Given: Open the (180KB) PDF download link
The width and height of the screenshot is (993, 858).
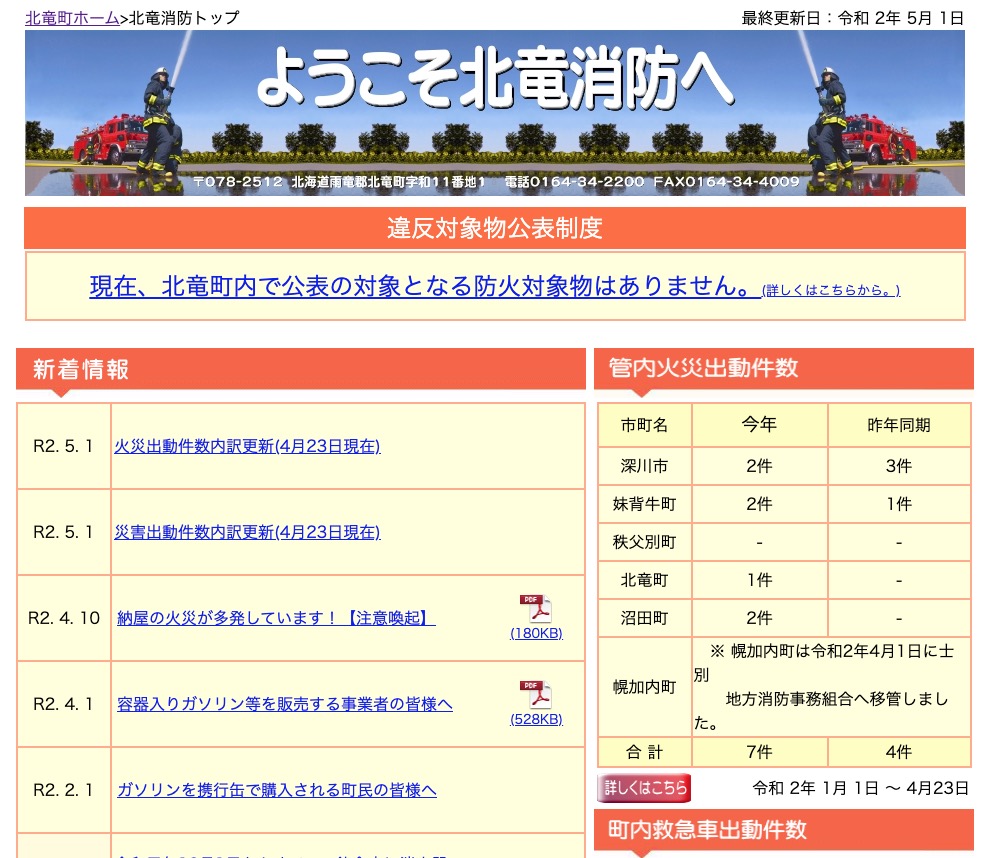Looking at the screenshot, I should point(536,632).
